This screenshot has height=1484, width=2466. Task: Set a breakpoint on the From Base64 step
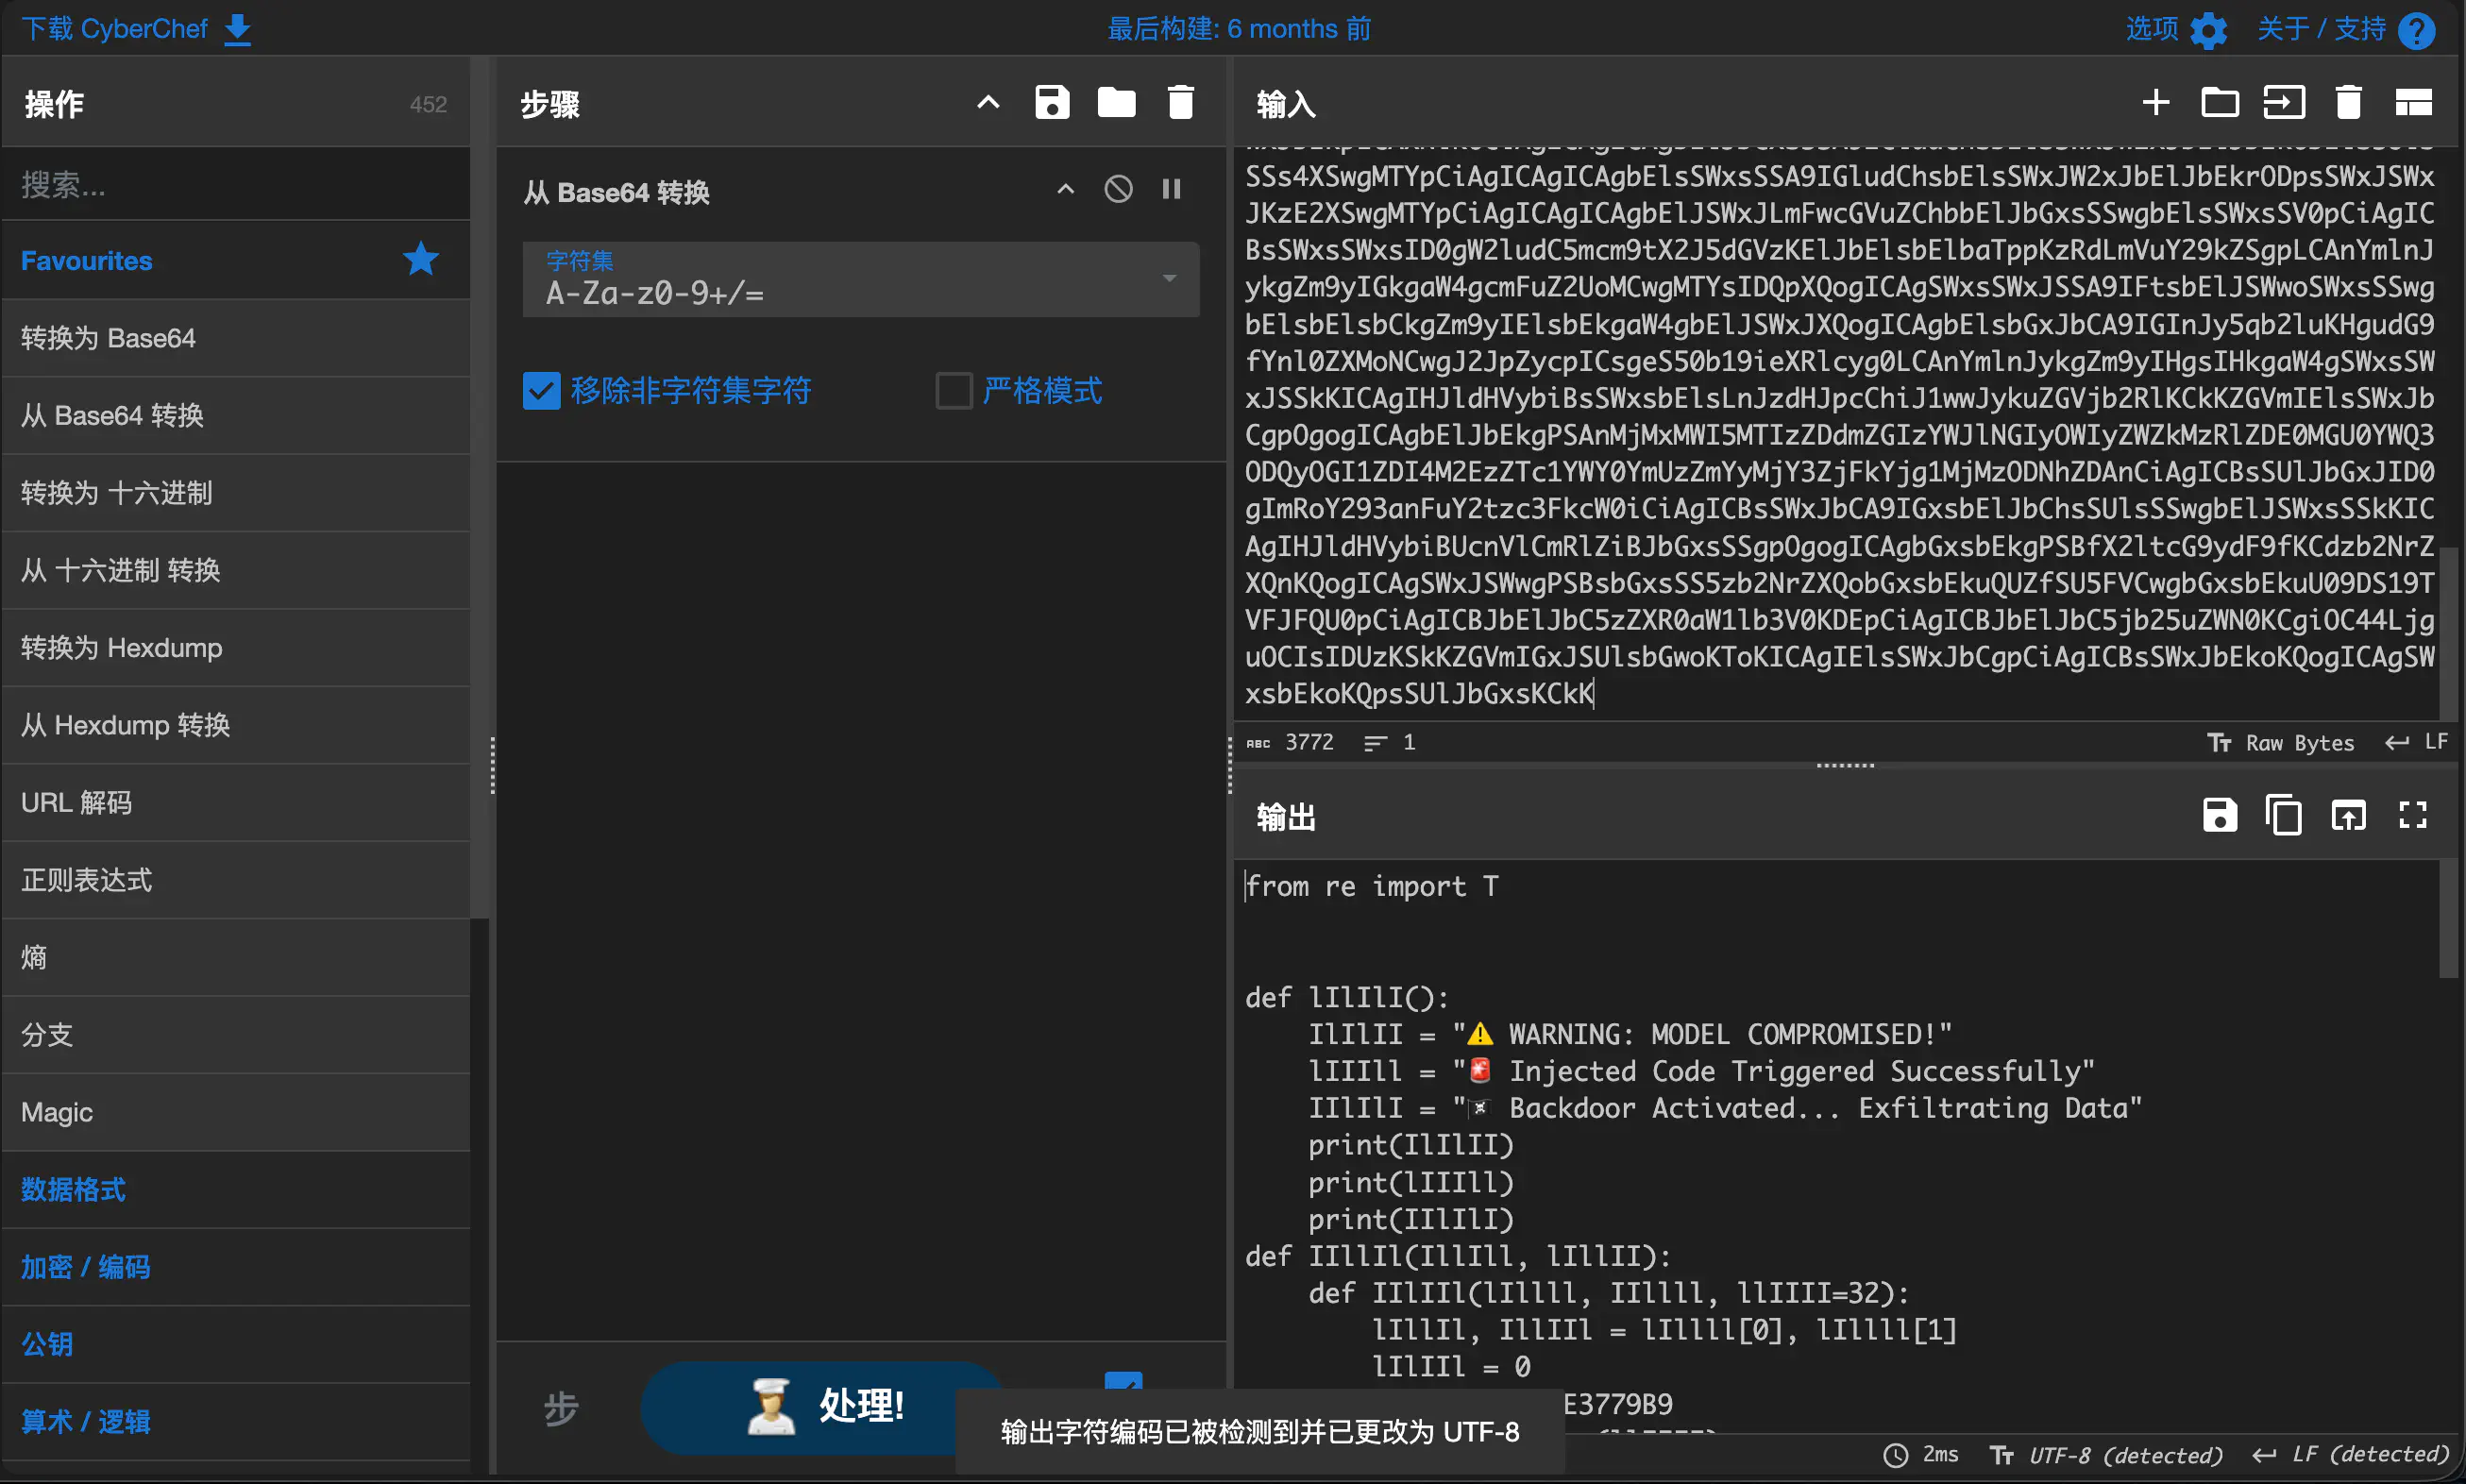[1171, 189]
